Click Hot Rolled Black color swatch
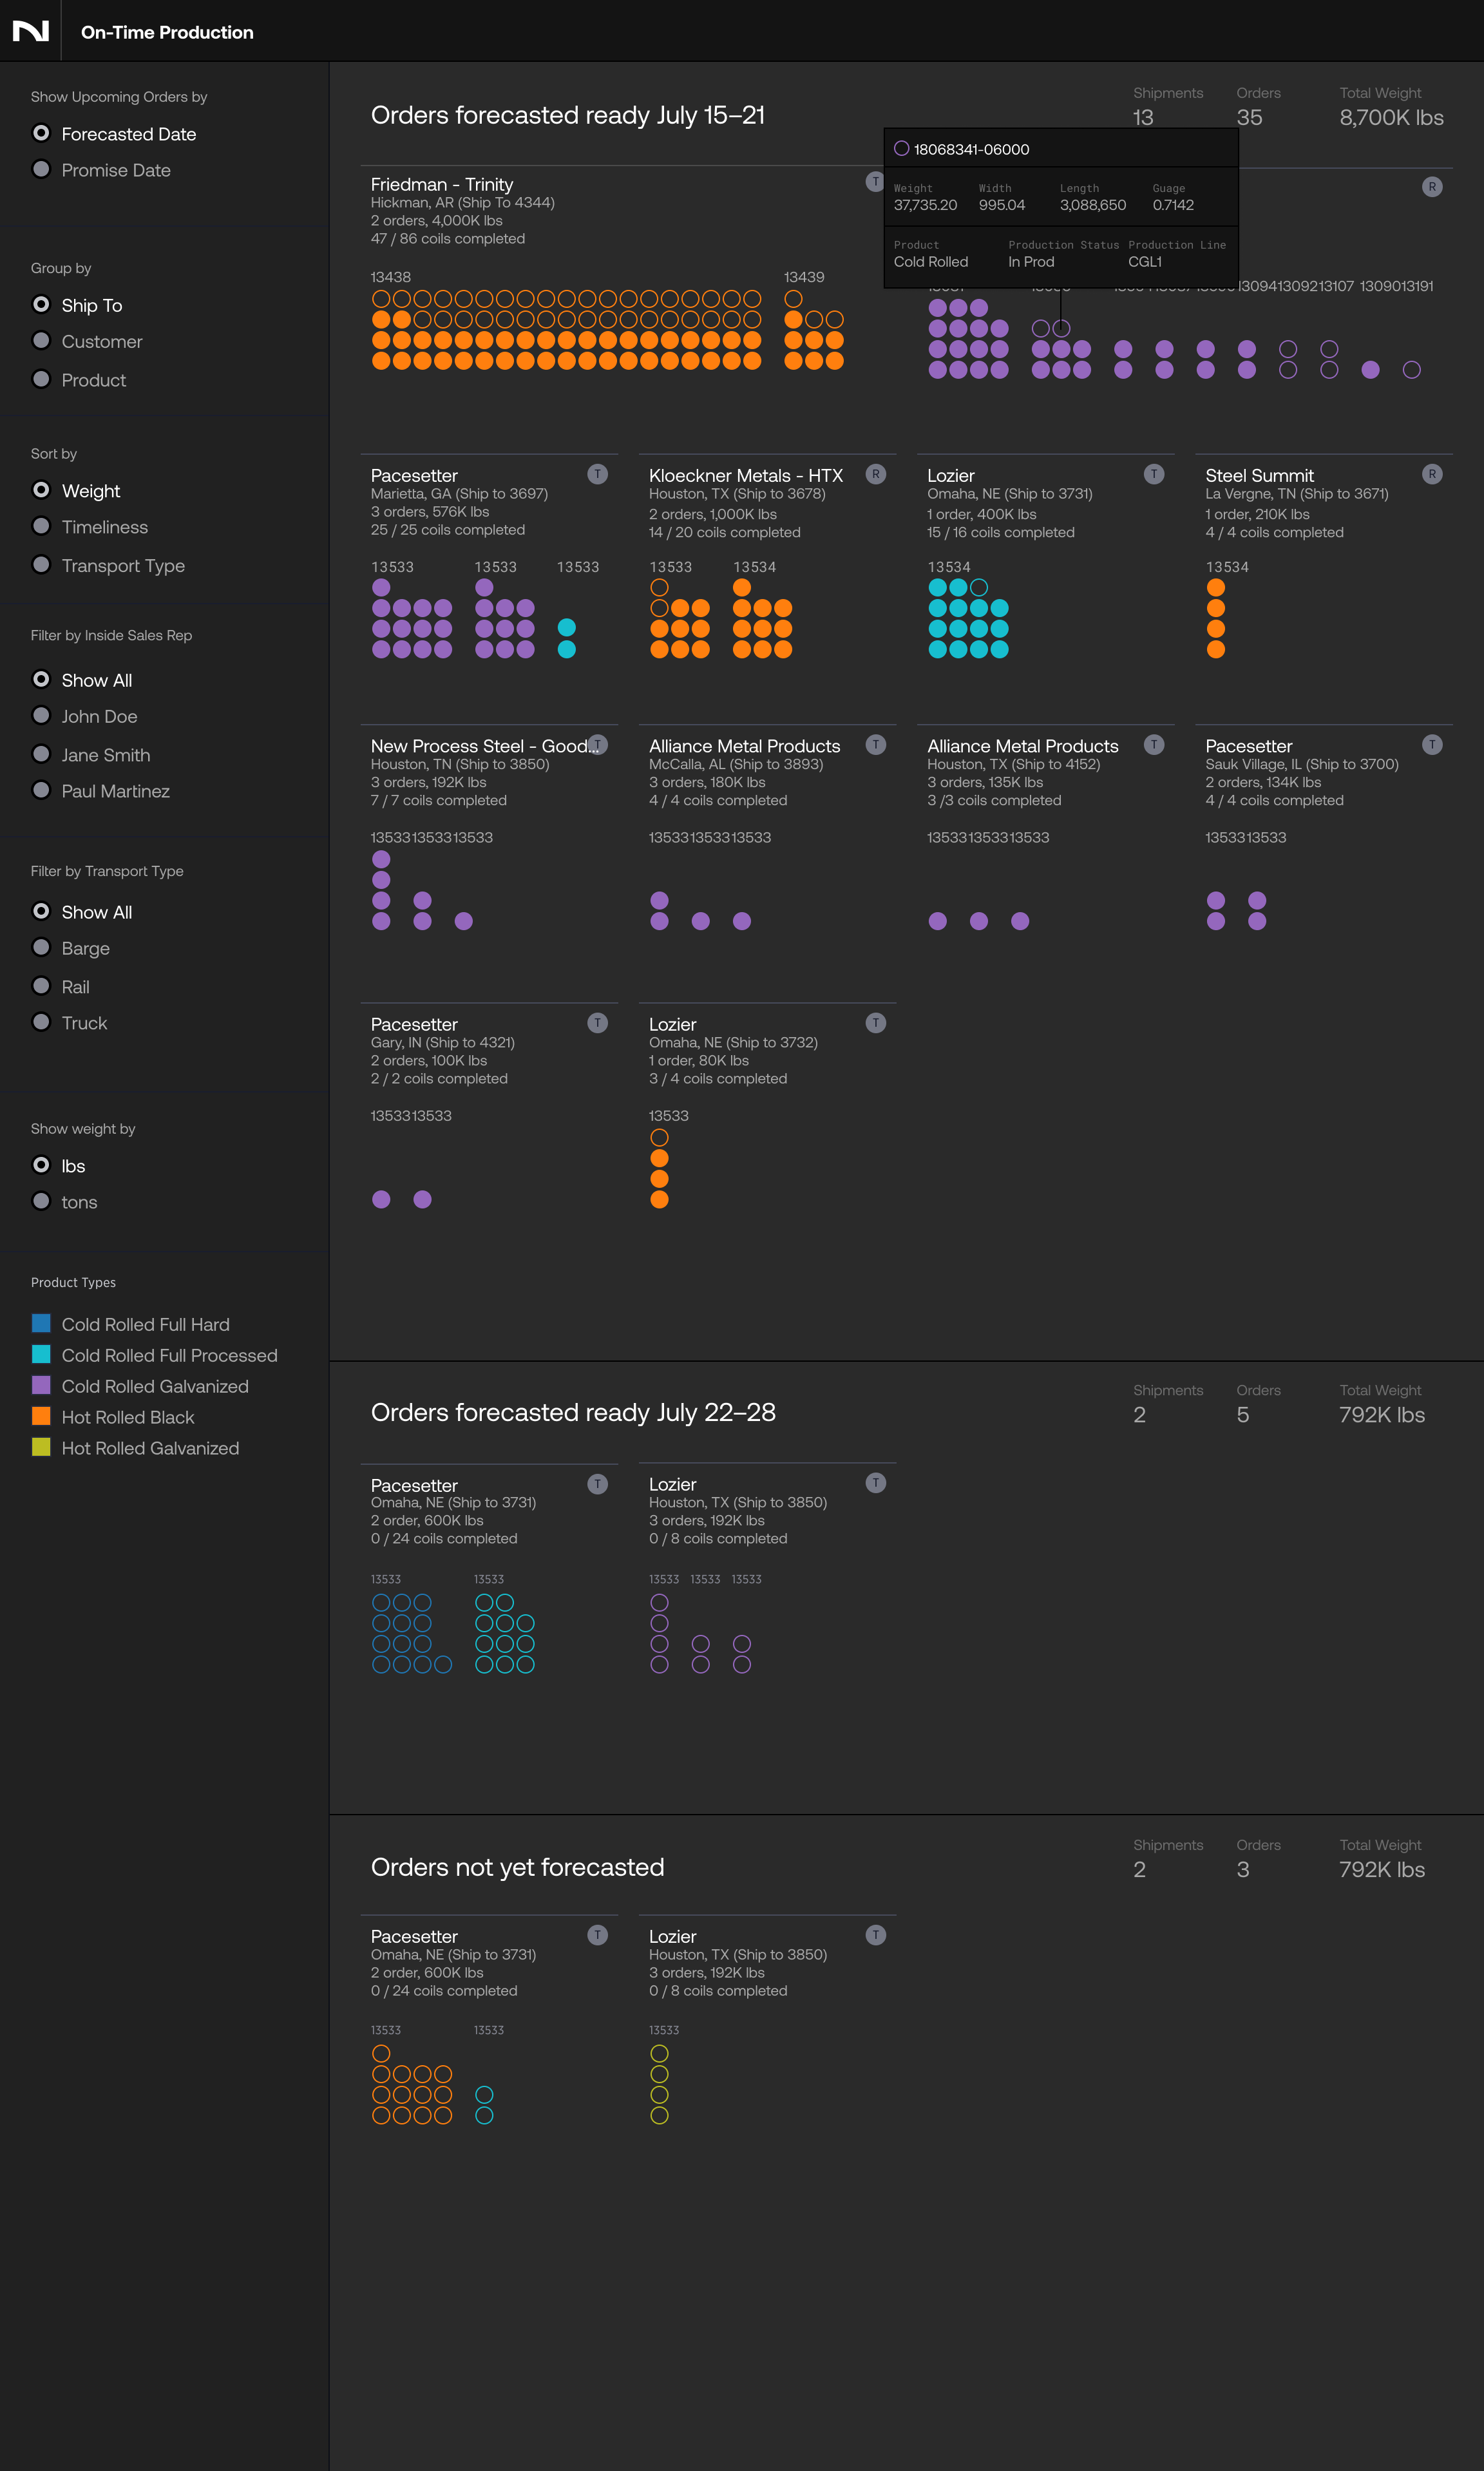Viewport: 1484px width, 2471px height. tap(41, 1416)
